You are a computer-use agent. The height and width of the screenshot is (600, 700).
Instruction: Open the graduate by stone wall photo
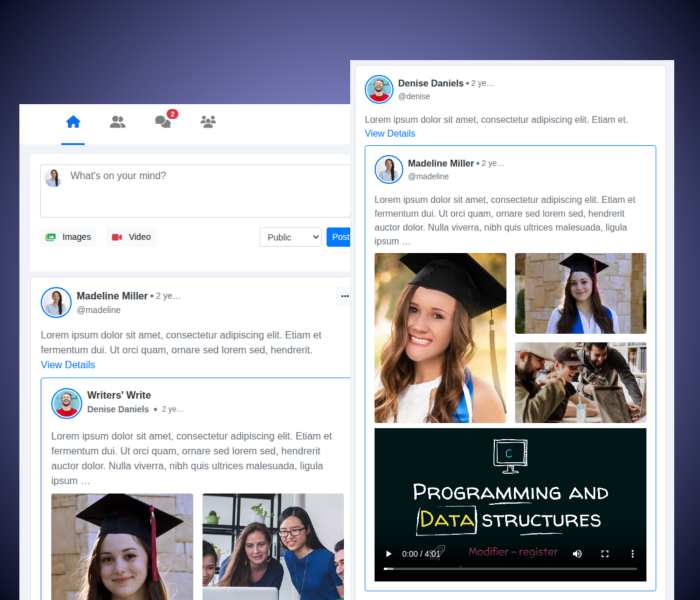580,293
